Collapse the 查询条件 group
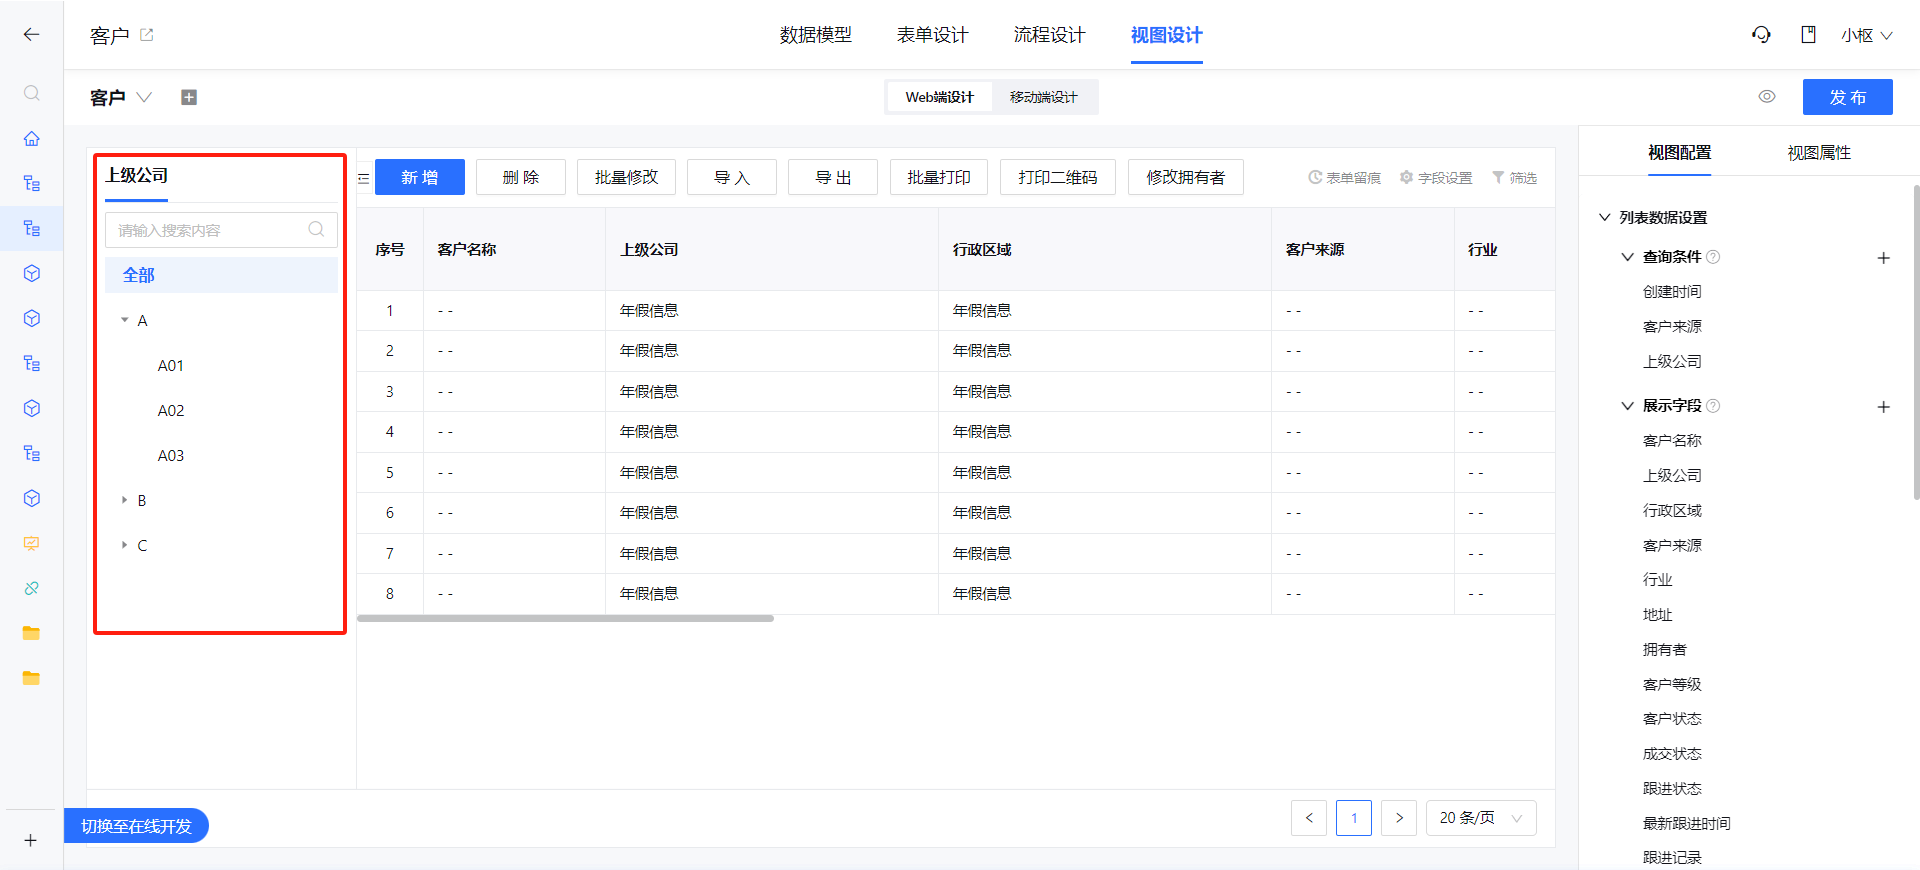 pyautogui.click(x=1627, y=257)
